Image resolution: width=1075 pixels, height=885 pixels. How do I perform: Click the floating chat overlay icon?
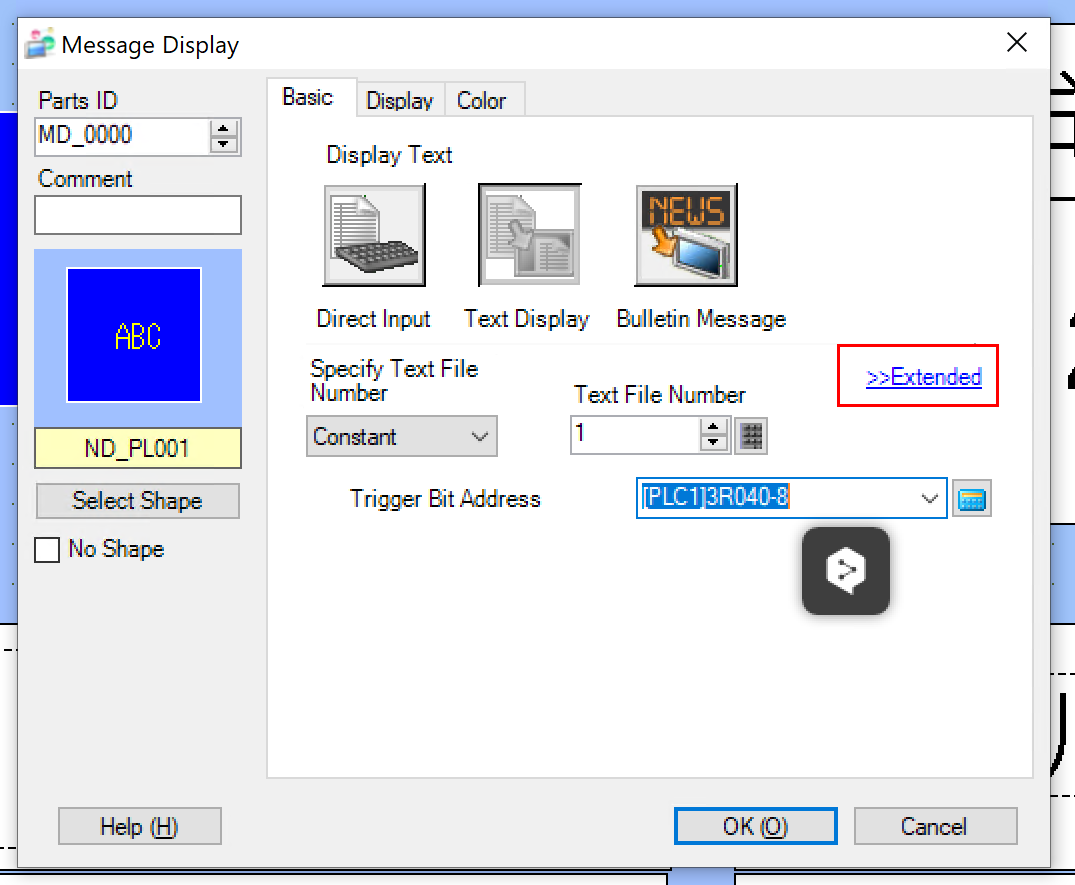pyautogui.click(x=846, y=570)
